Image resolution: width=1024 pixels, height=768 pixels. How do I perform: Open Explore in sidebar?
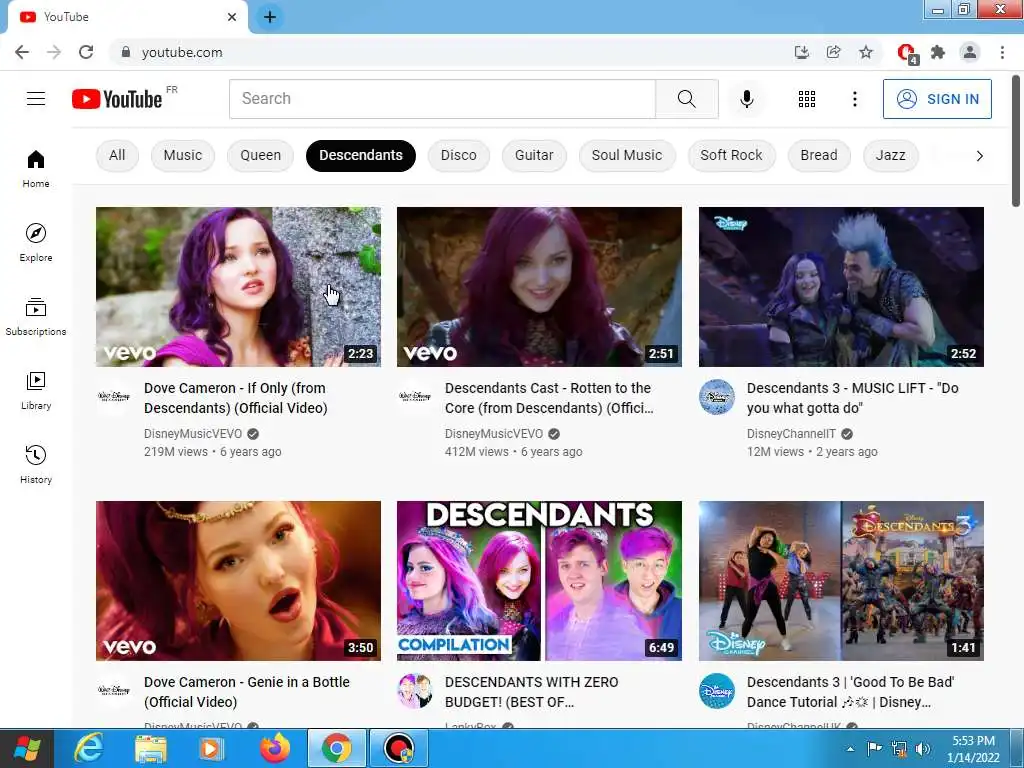click(x=36, y=242)
